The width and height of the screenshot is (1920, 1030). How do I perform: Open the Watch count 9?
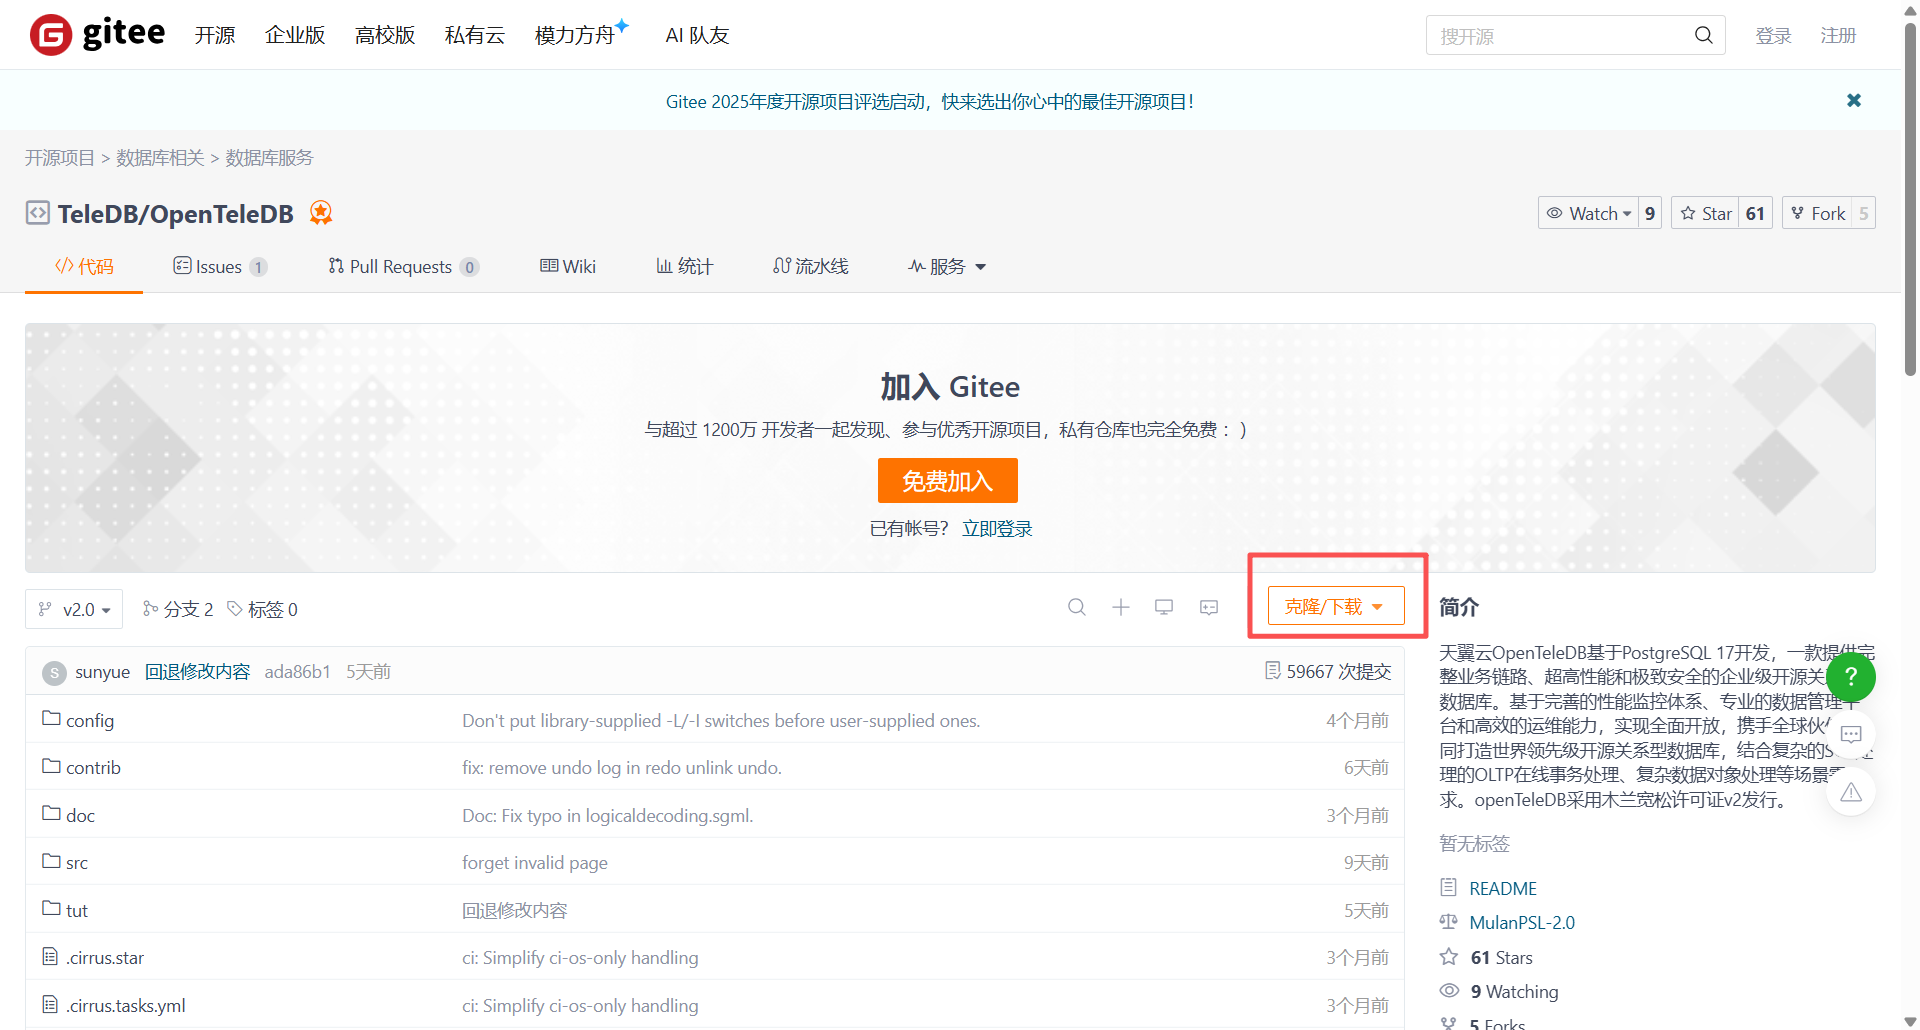pyautogui.click(x=1650, y=213)
